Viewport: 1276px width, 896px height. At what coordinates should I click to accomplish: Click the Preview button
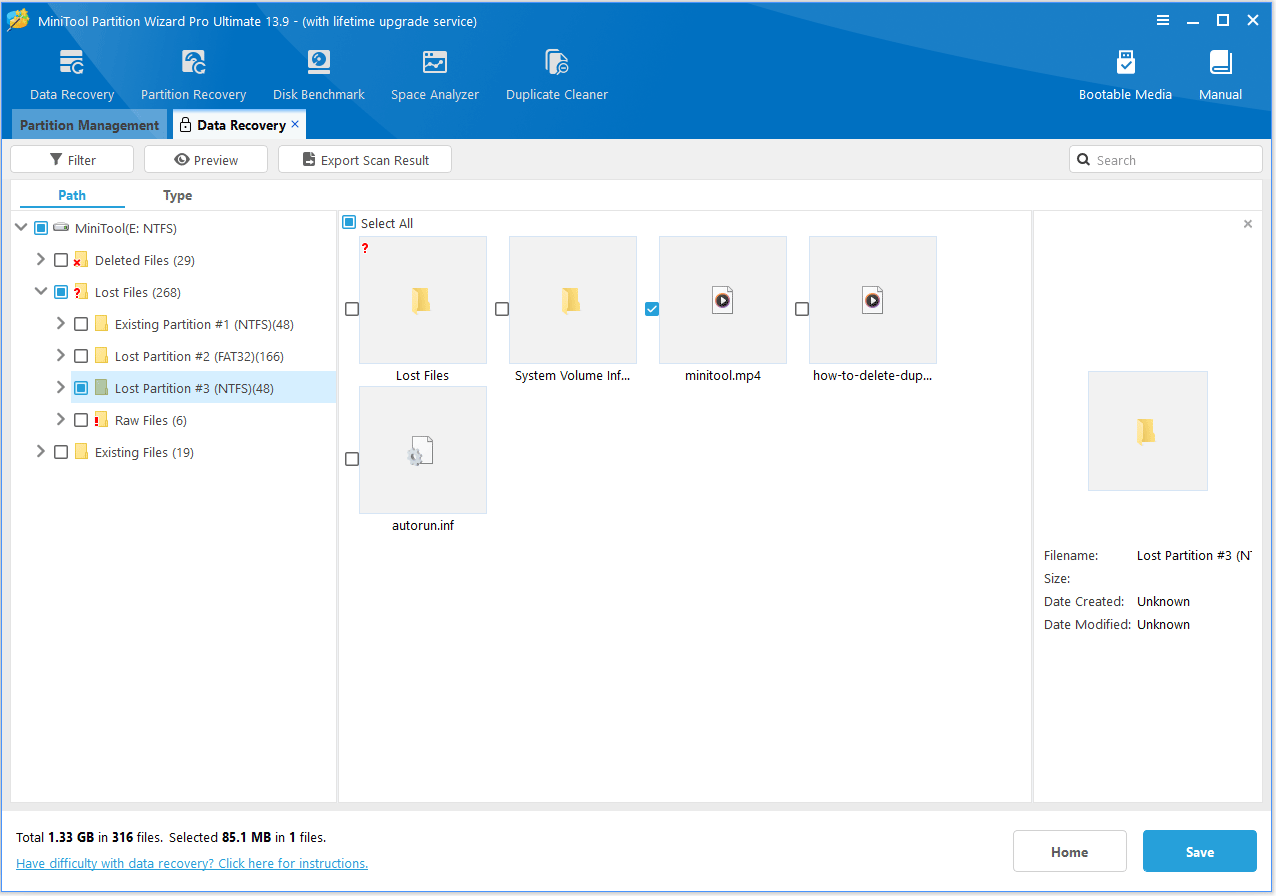point(206,160)
